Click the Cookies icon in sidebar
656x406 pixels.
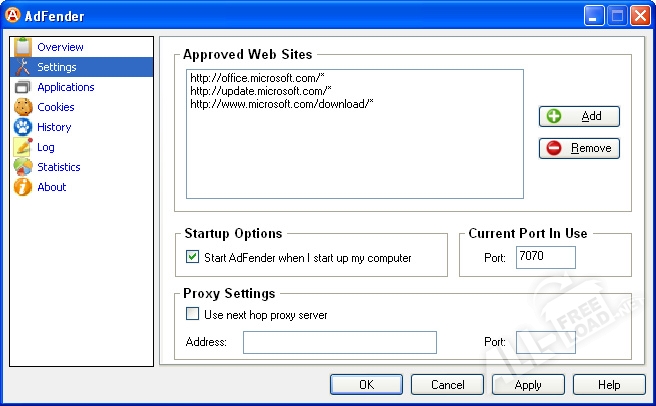pos(22,107)
